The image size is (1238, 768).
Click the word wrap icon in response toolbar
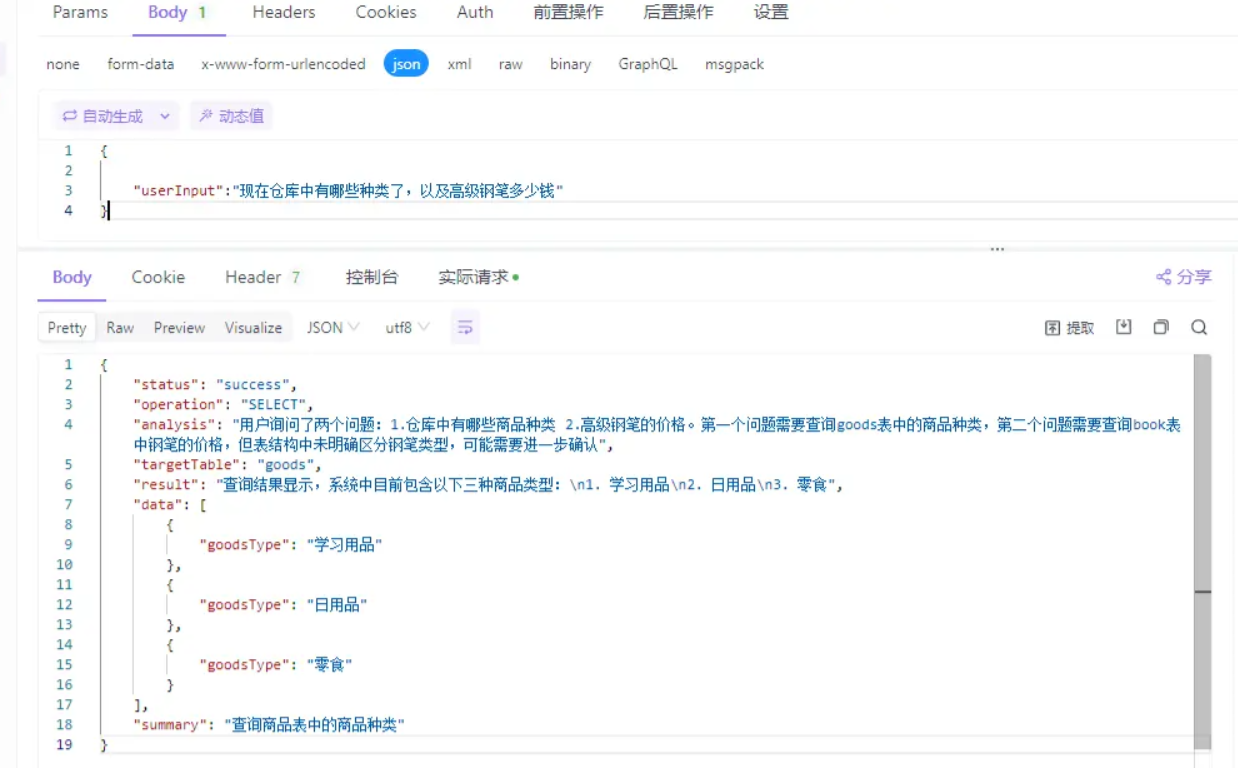(x=465, y=327)
